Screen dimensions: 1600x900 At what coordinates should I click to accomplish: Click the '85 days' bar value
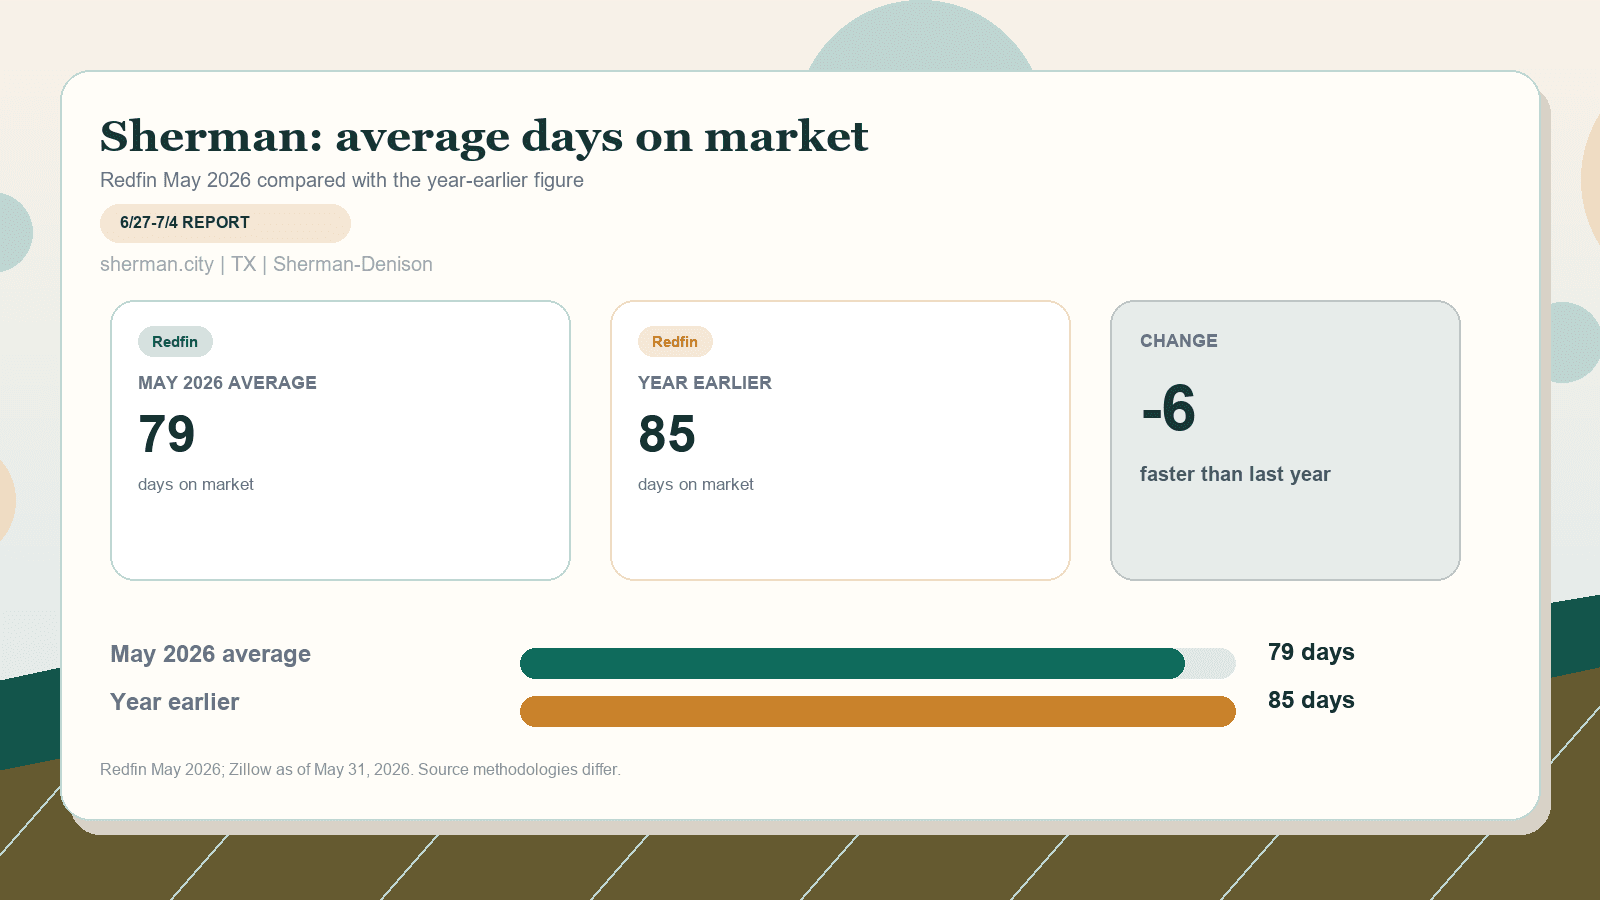coord(1311,700)
